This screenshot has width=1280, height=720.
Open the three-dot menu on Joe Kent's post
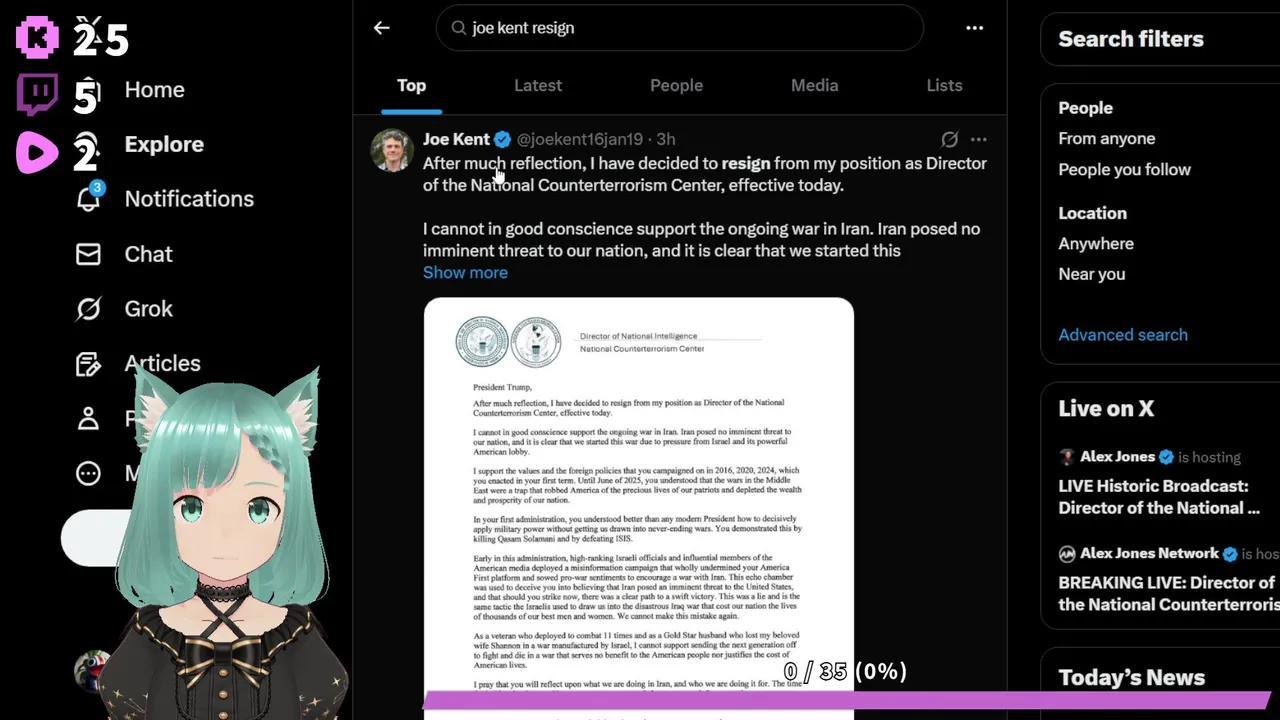tap(979, 139)
